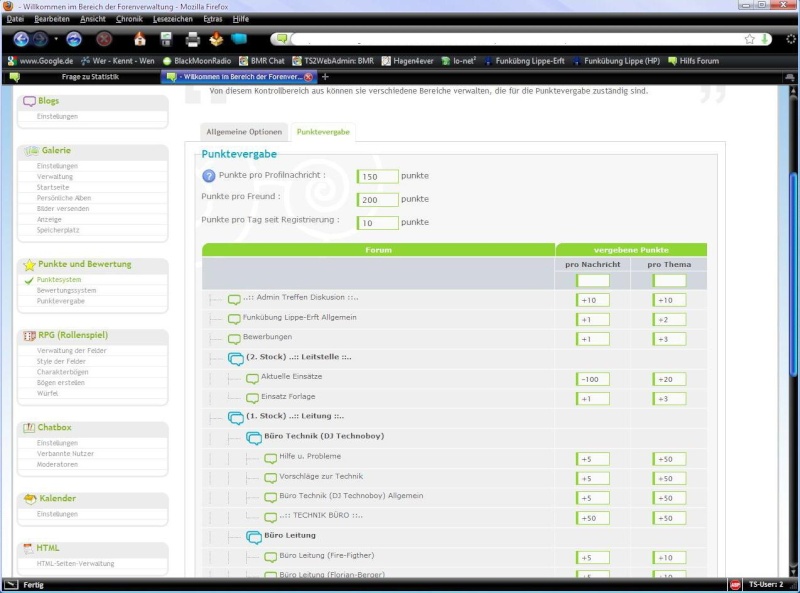Click the blue help icon beside Profilnachricht

[x=209, y=176]
